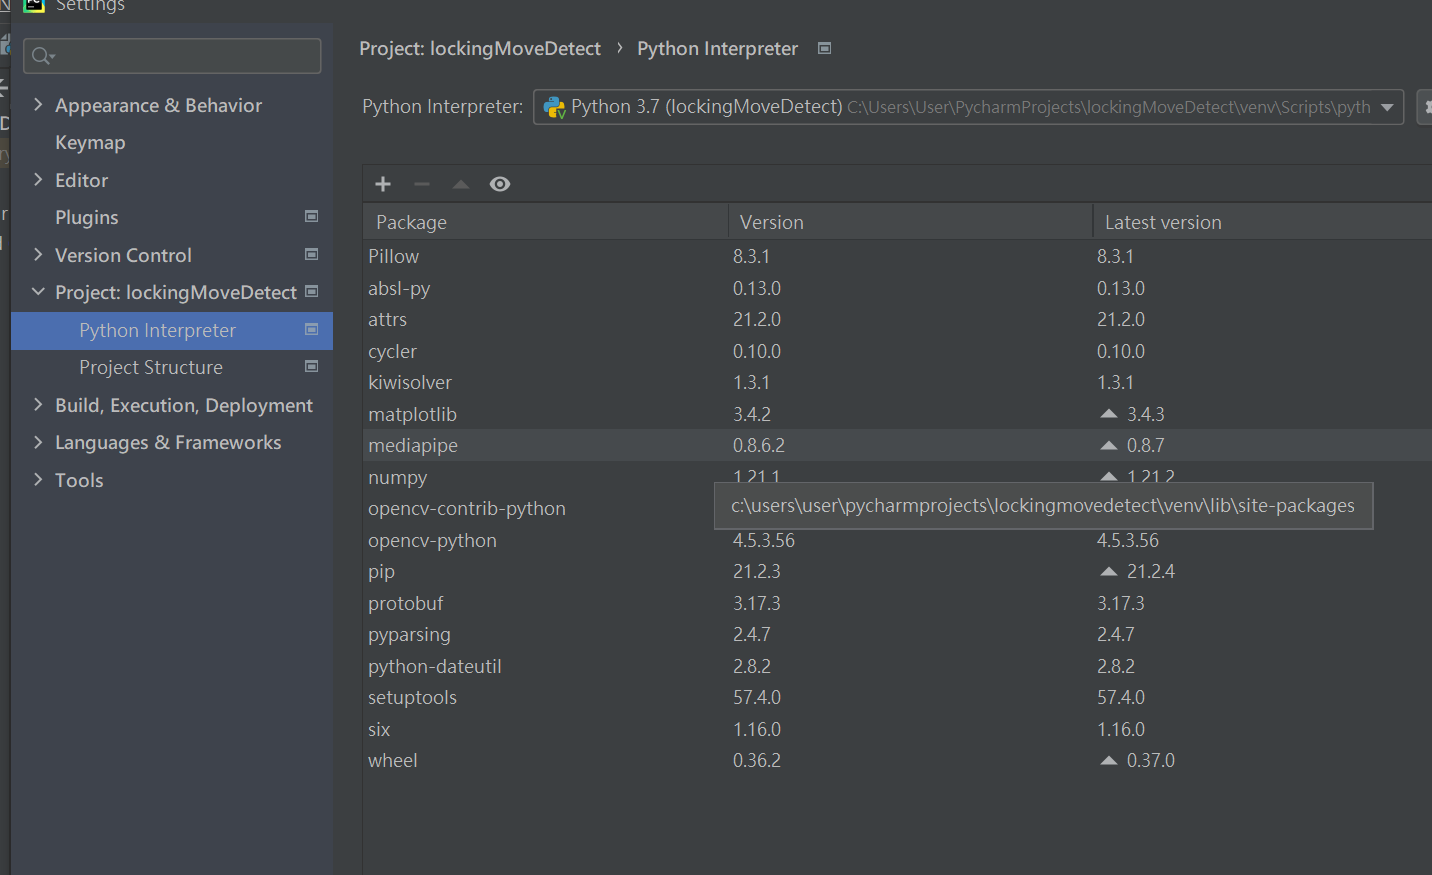1432x875 pixels.
Task: Click setuptools version 57.4.0 cell
Action: [x=757, y=697]
